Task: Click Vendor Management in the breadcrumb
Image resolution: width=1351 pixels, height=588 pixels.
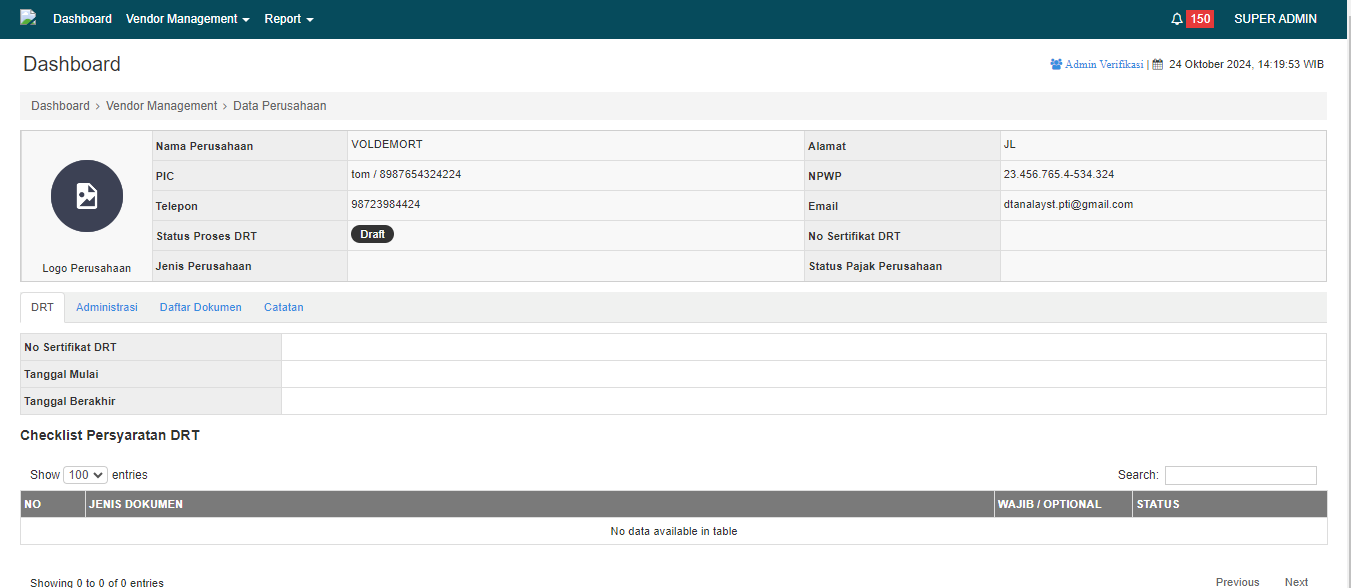Action: coord(161,106)
